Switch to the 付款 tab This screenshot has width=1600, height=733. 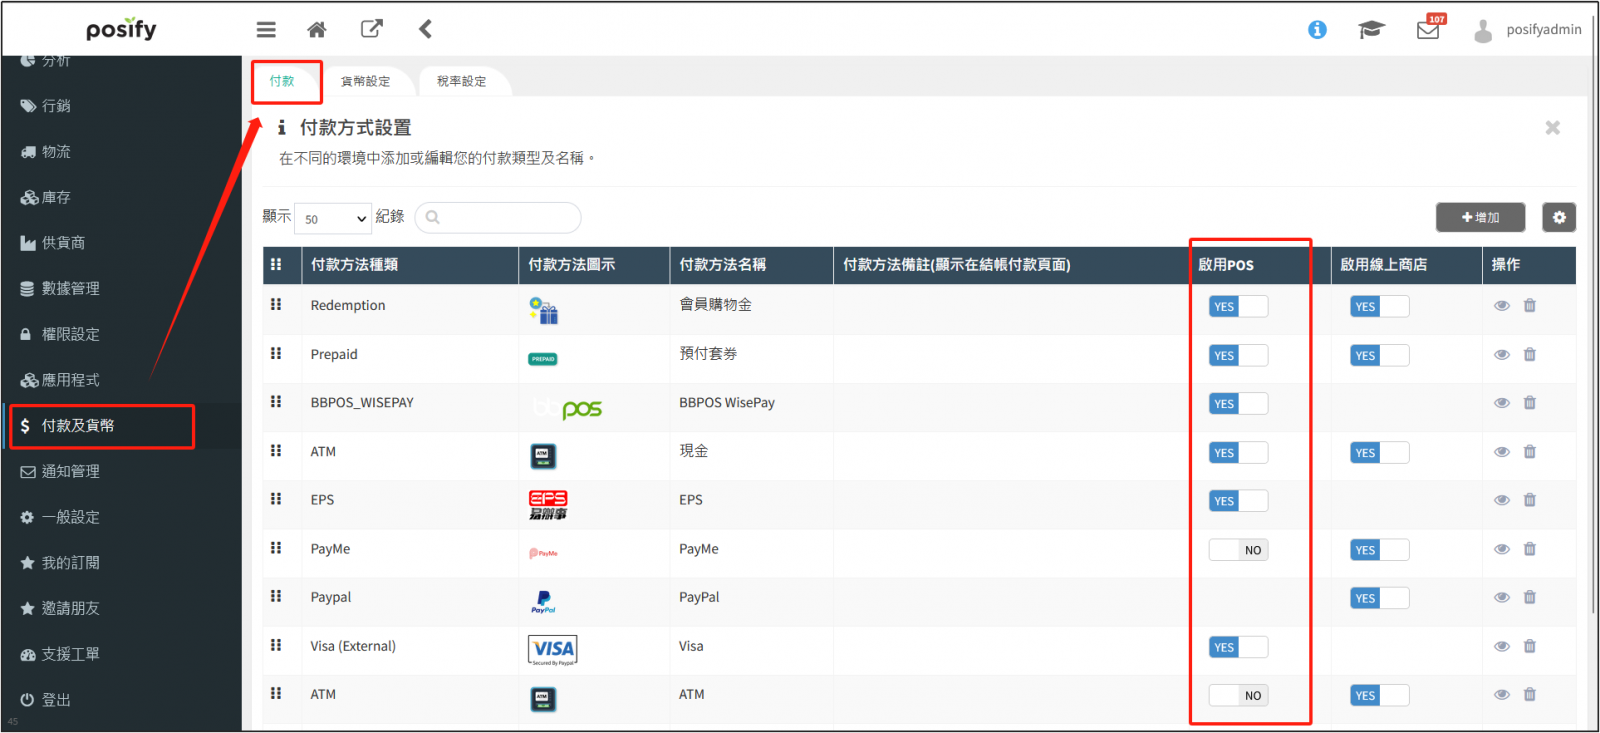pos(282,81)
